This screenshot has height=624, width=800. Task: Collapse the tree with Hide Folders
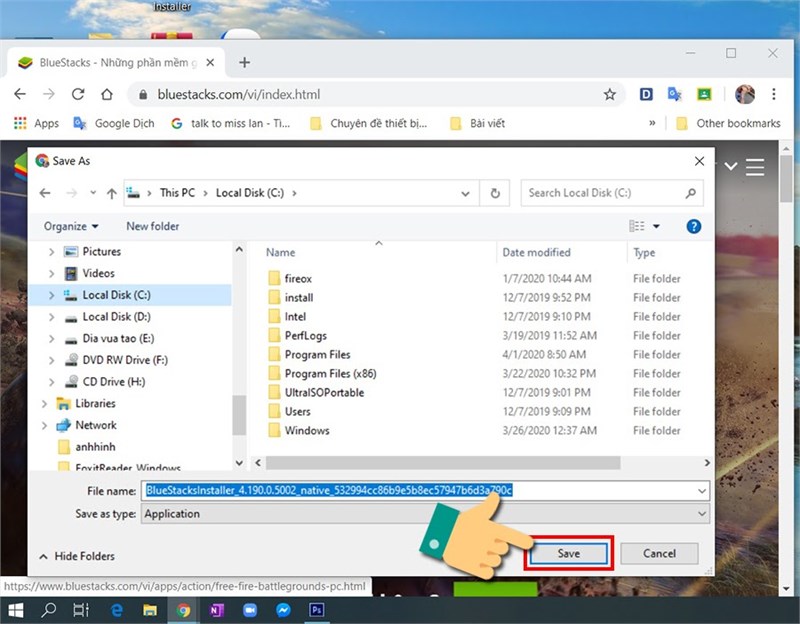pyautogui.click(x=77, y=556)
